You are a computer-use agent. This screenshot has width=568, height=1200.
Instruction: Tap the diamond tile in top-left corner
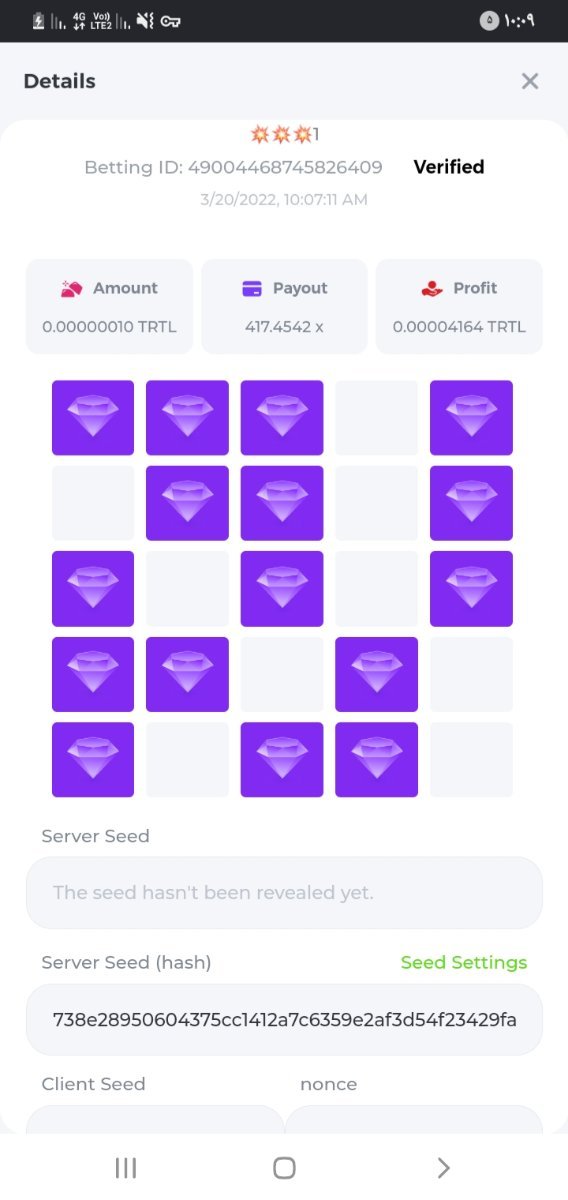[93, 418]
